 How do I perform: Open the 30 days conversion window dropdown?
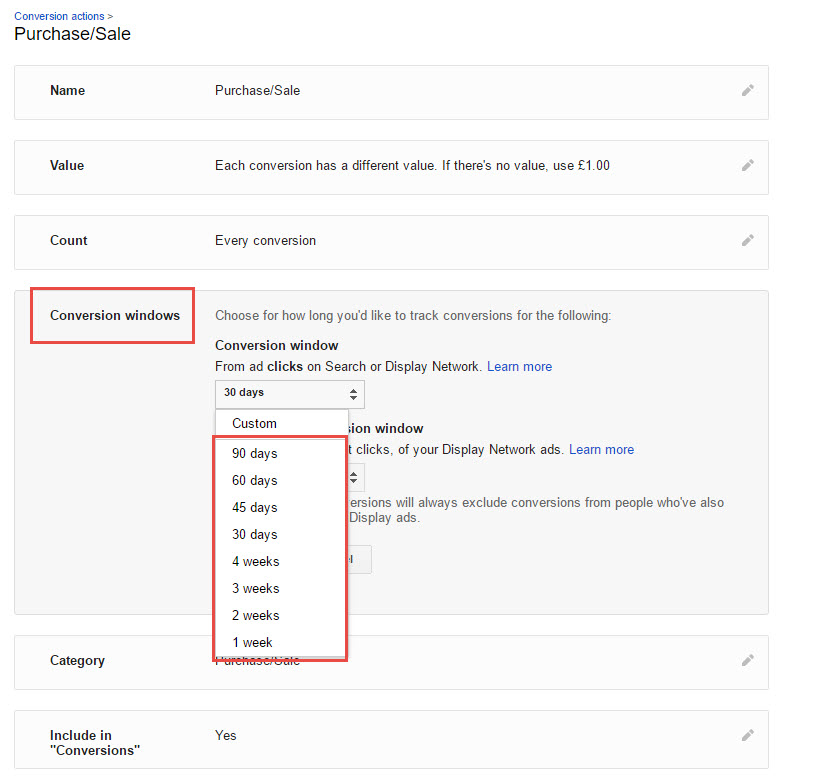coord(289,393)
